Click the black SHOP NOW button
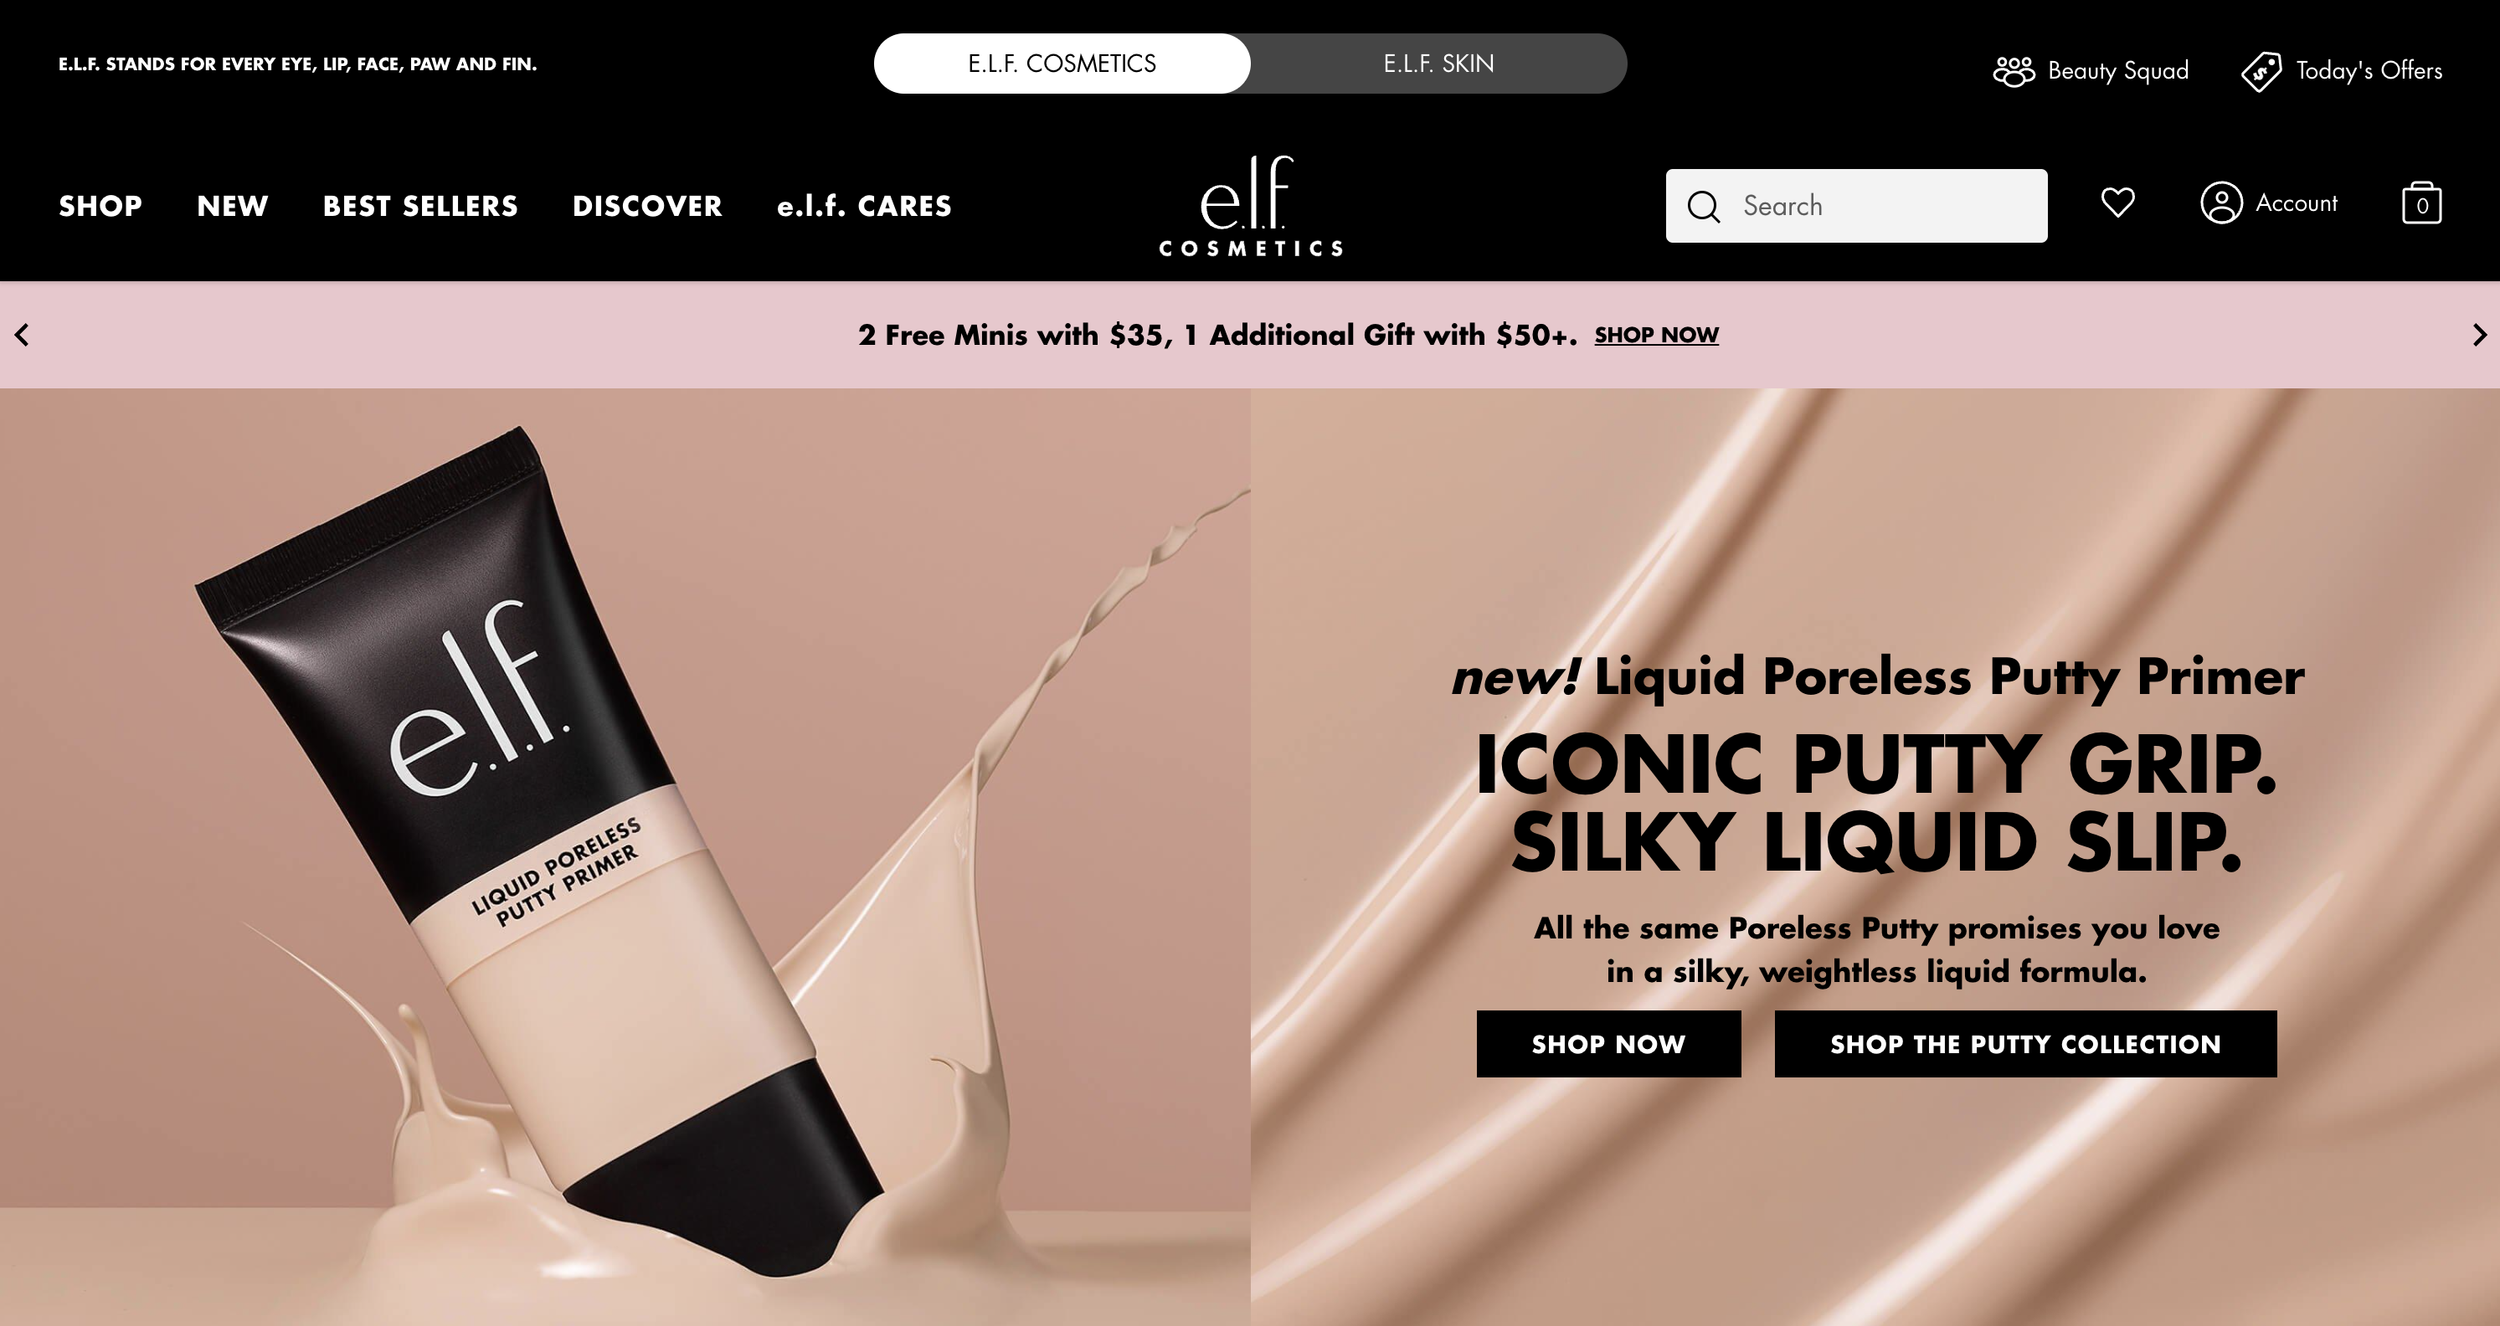The height and width of the screenshot is (1326, 2500). [x=1608, y=1044]
